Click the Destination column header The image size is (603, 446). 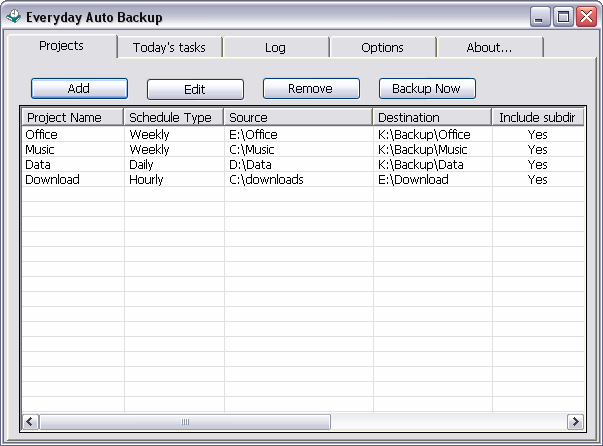432,117
